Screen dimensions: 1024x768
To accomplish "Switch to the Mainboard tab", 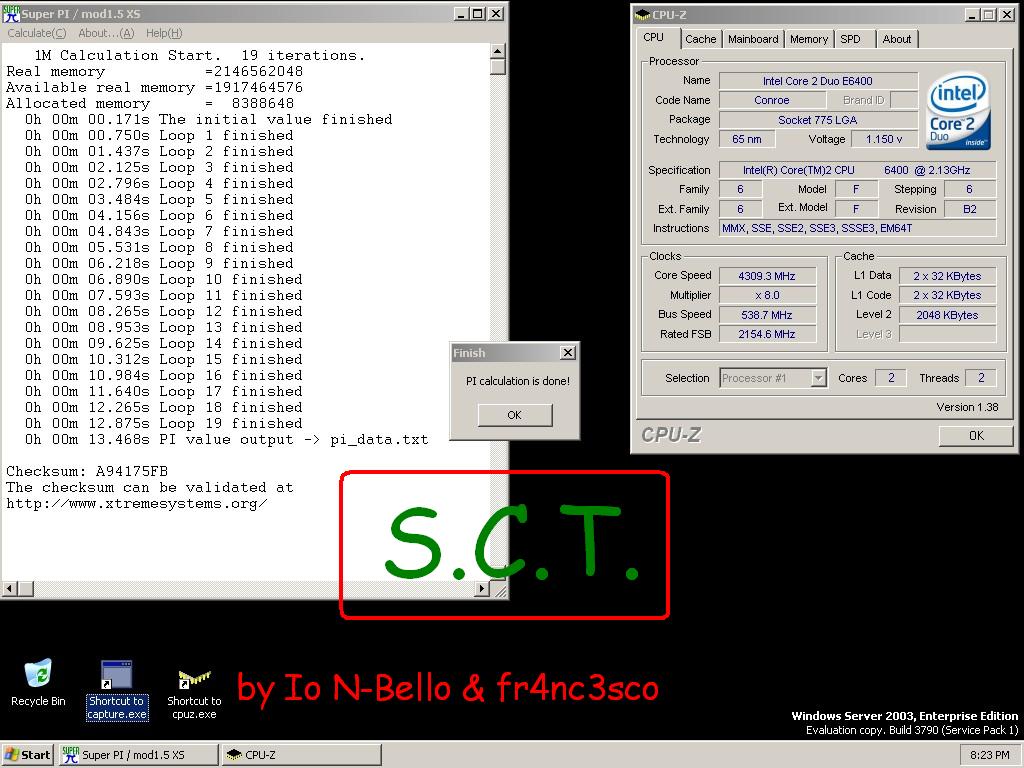I will [x=753, y=39].
